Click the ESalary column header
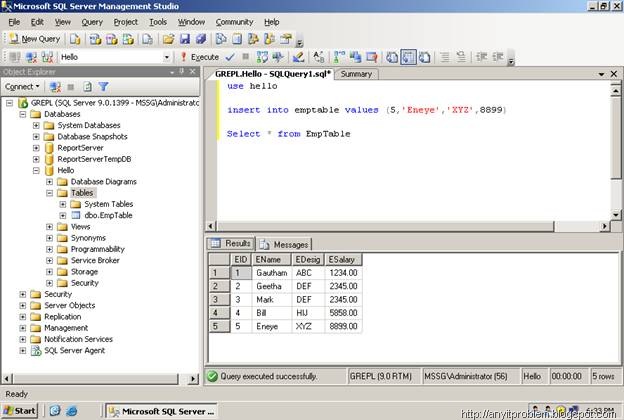 tap(343, 260)
